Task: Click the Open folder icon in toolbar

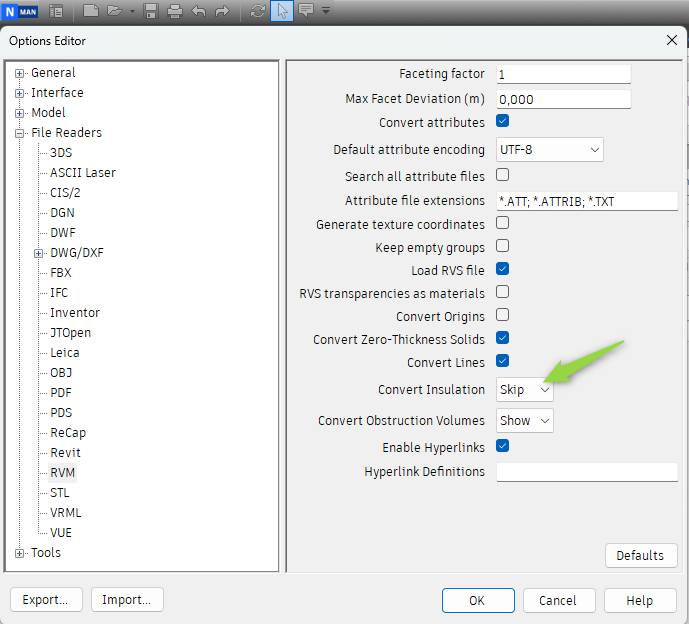Action: click(115, 10)
